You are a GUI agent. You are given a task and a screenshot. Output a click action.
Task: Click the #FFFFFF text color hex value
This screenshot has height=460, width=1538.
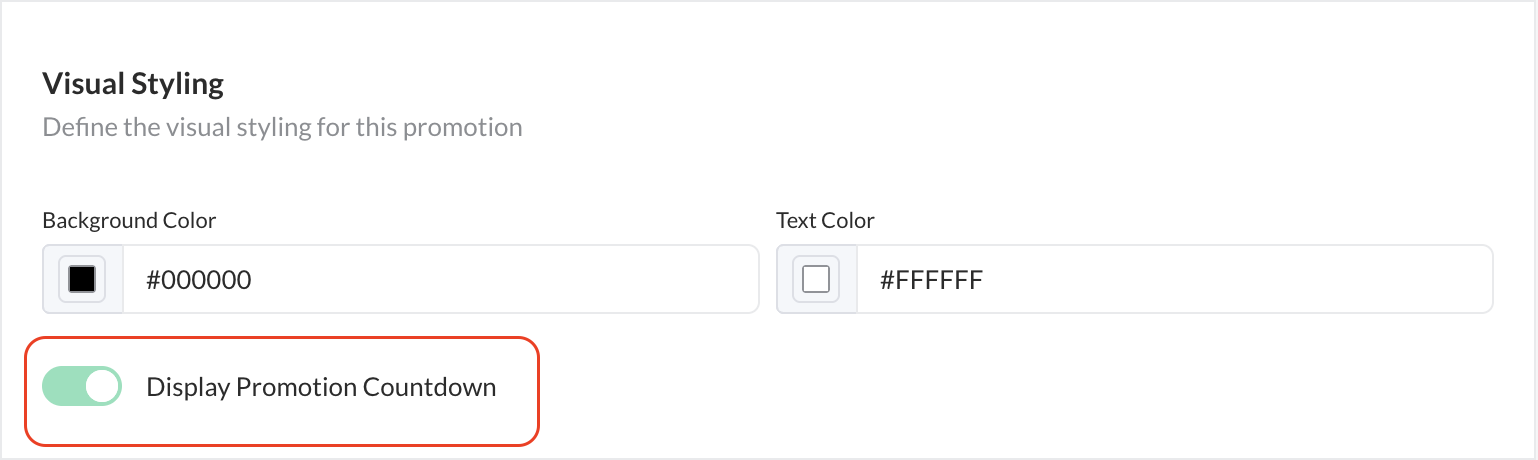click(932, 280)
